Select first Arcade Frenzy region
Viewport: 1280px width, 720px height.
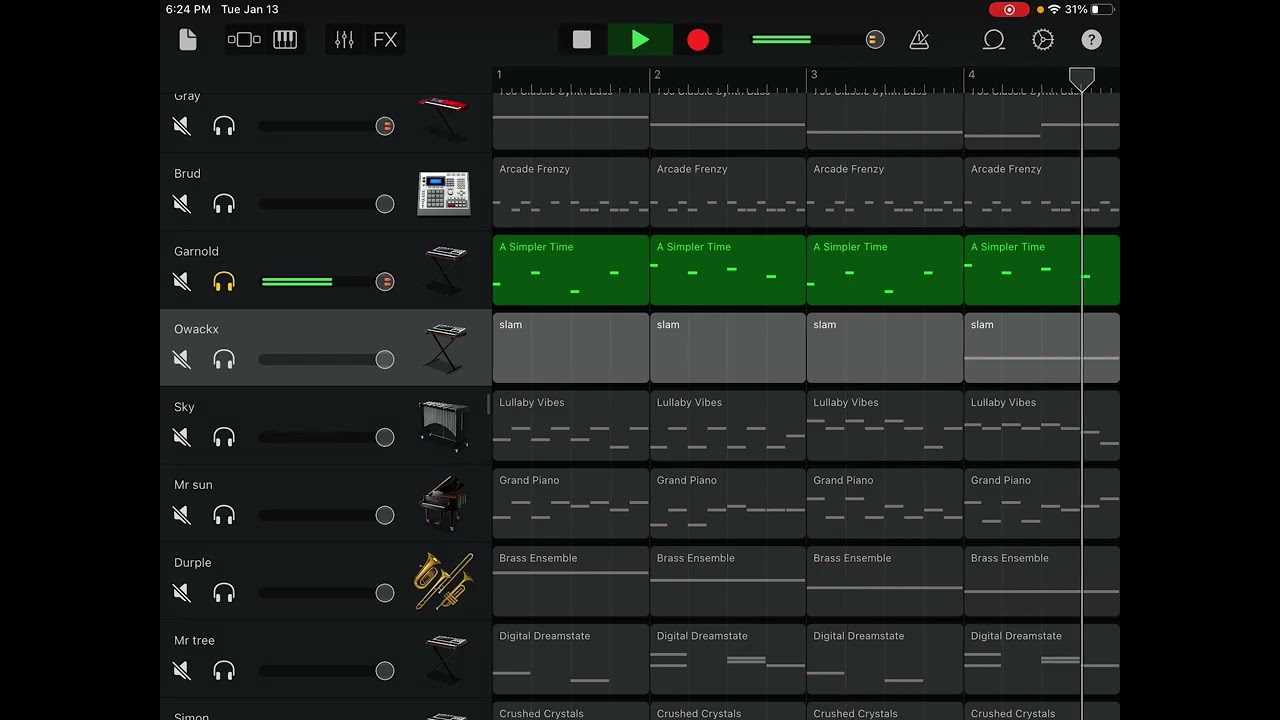(571, 192)
